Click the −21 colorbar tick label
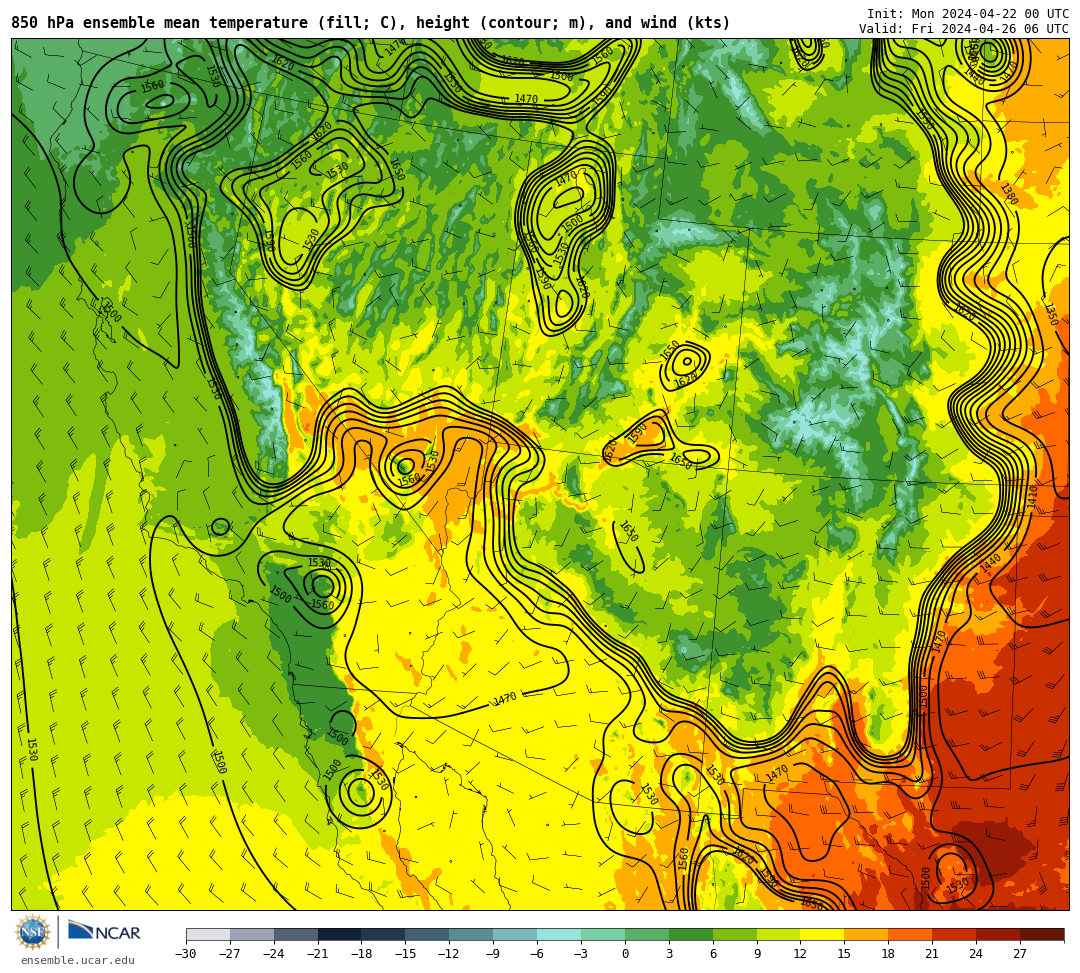The image size is (1080, 973). [318, 954]
